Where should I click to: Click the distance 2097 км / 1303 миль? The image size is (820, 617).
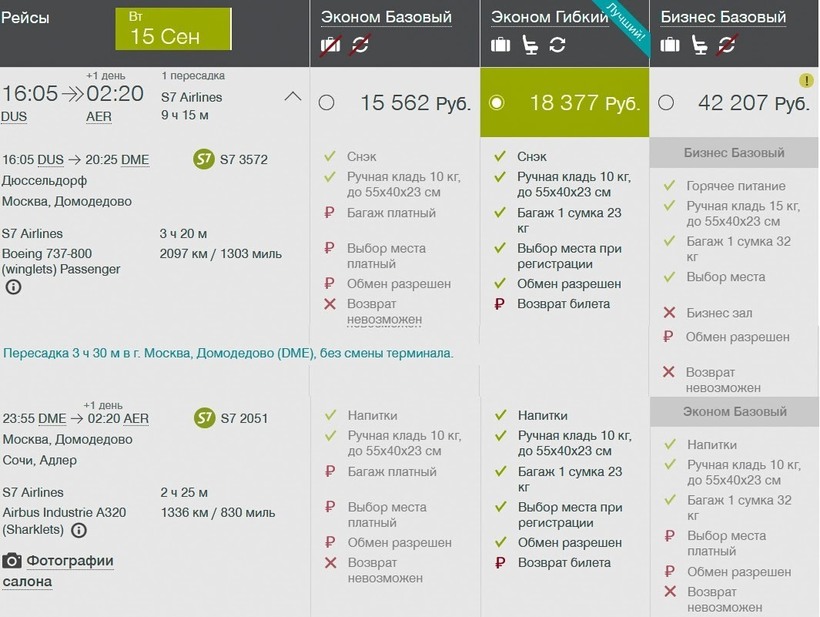221,254
